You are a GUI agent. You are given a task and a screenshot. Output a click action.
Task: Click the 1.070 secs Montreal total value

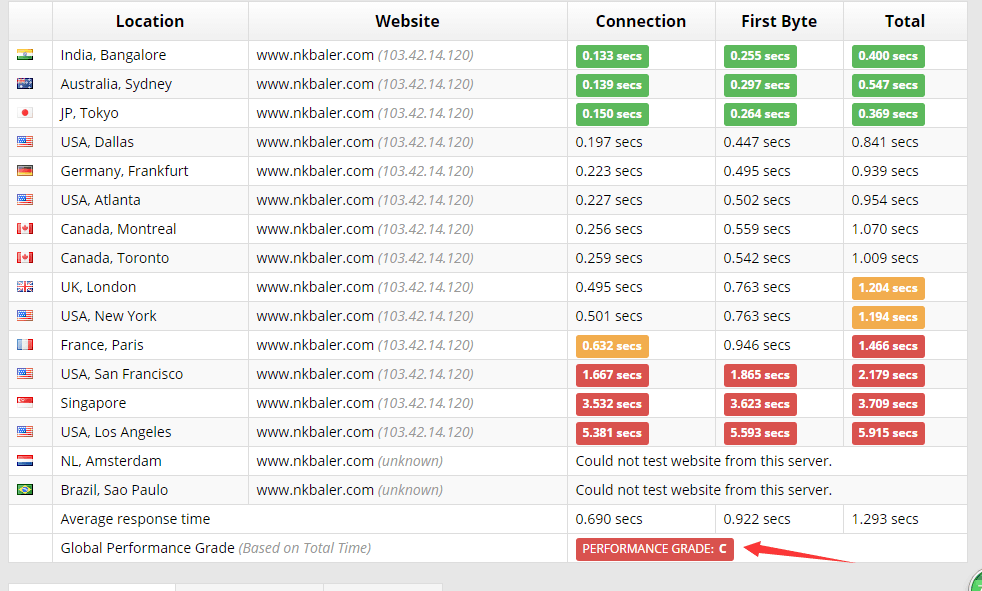pyautogui.click(x=885, y=229)
